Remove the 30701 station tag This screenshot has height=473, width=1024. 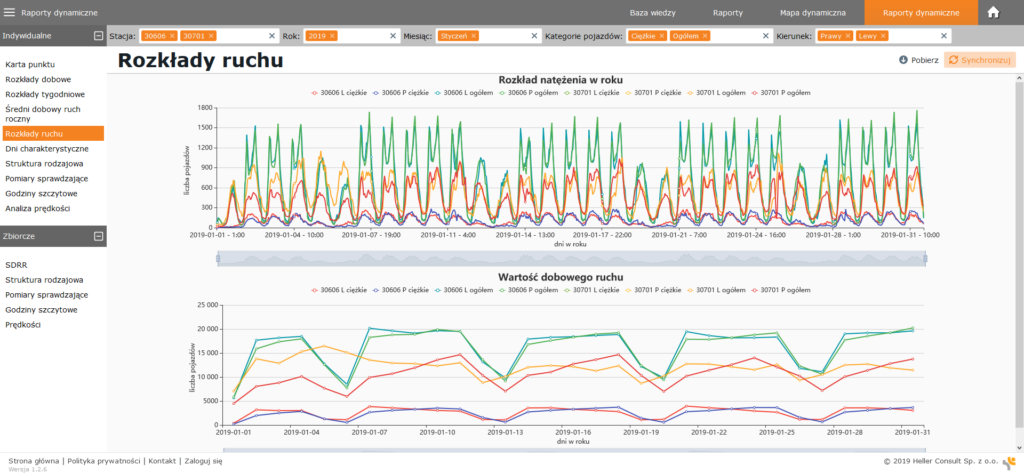click(x=212, y=36)
